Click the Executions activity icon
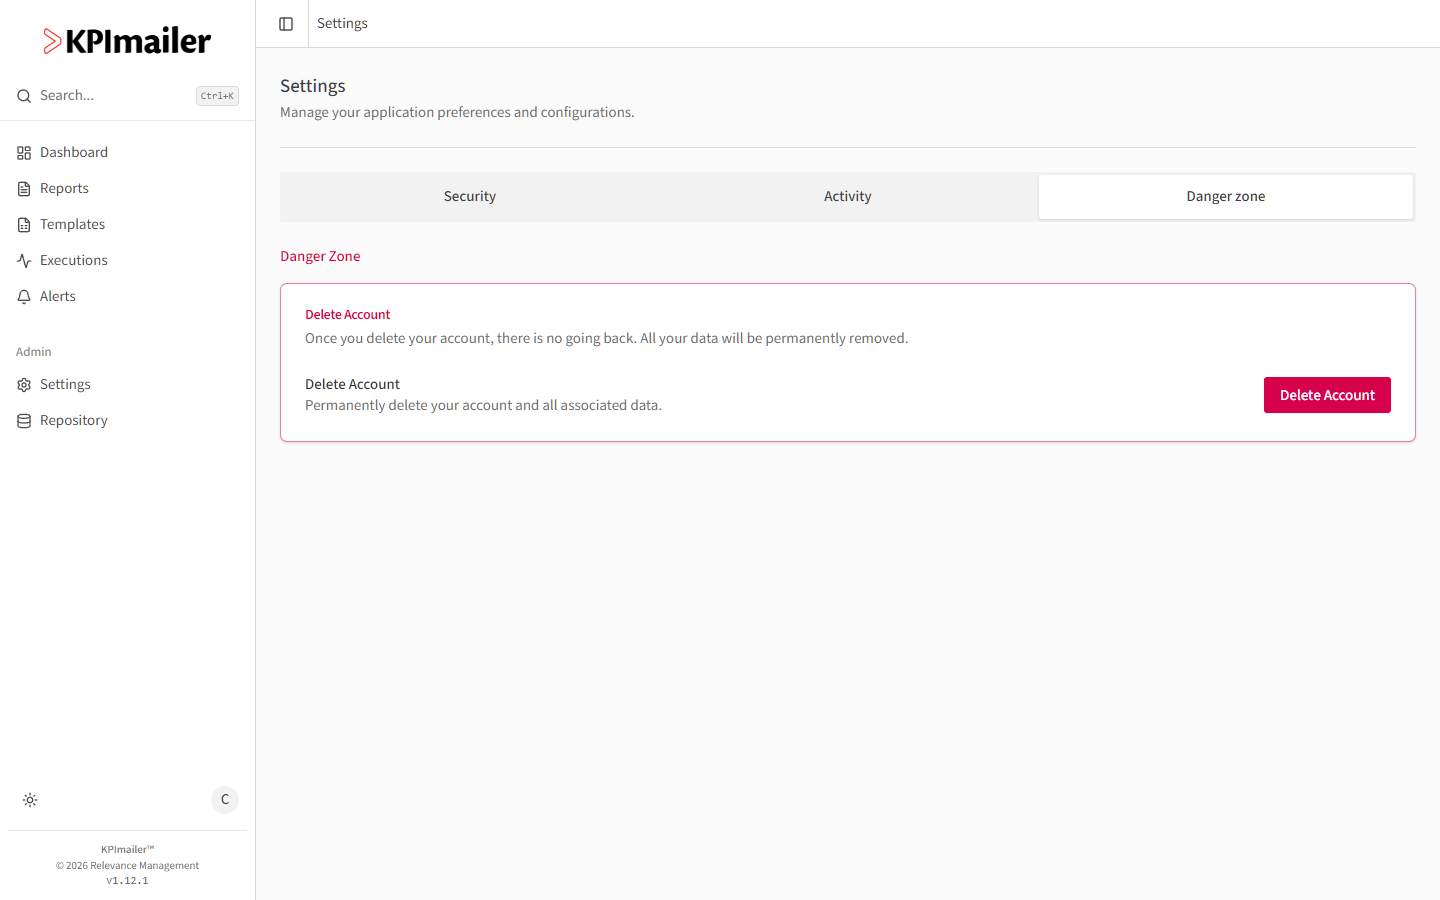The height and width of the screenshot is (900, 1440). coord(24,261)
